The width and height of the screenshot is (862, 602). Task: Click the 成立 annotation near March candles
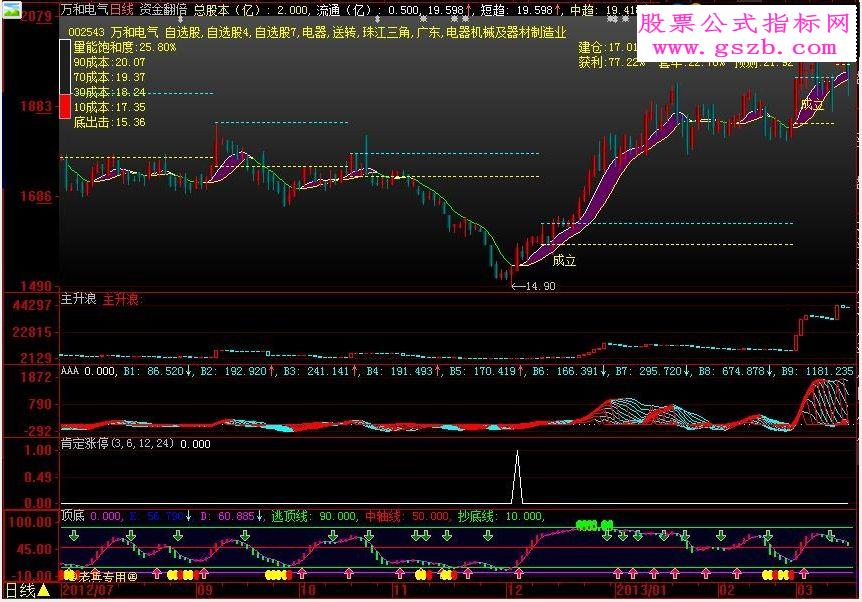pos(811,104)
